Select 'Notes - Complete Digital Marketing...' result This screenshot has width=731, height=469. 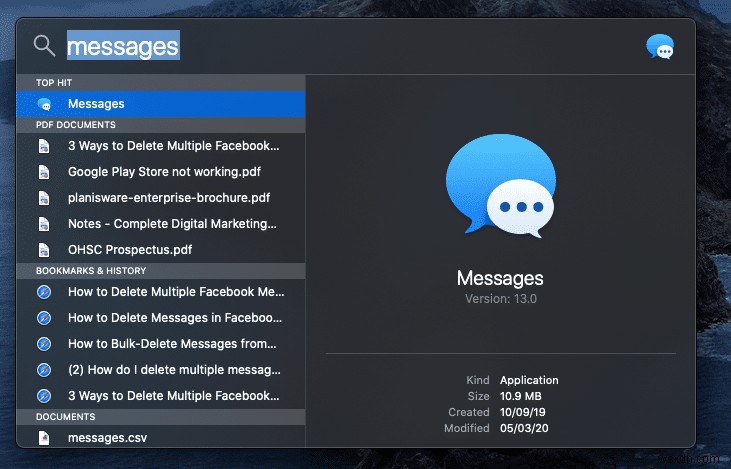(161, 224)
